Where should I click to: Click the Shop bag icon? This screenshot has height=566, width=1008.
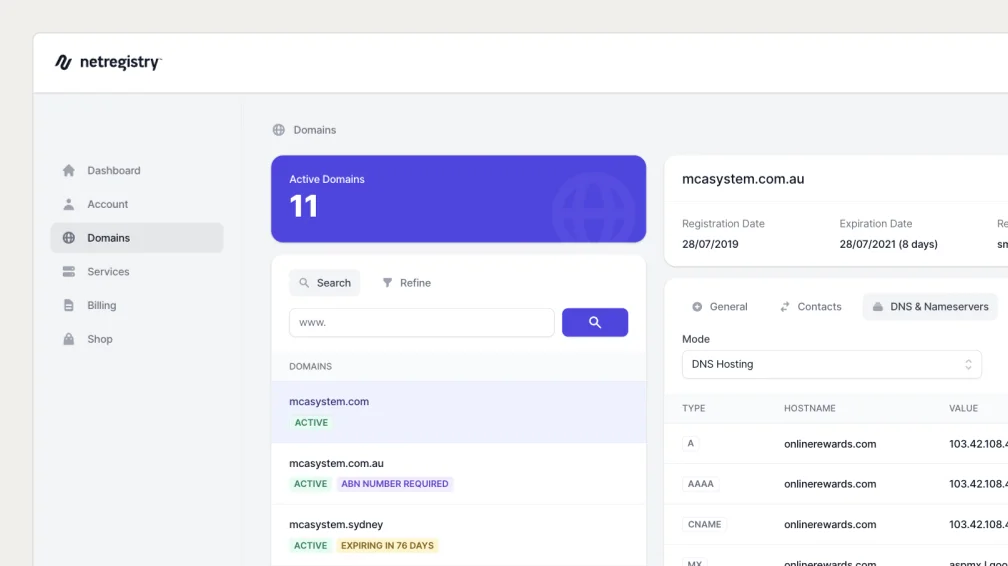pyautogui.click(x=69, y=339)
